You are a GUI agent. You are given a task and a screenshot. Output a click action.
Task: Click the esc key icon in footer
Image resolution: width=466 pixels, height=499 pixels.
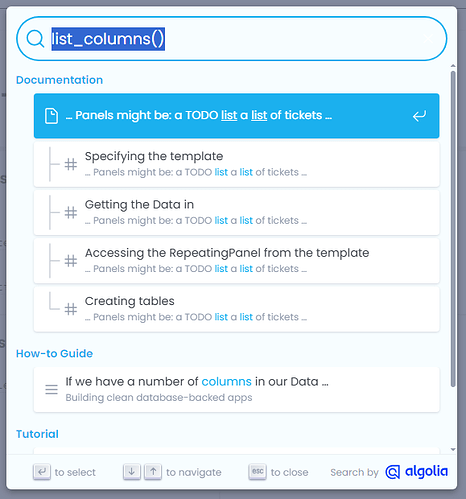pyautogui.click(x=257, y=472)
